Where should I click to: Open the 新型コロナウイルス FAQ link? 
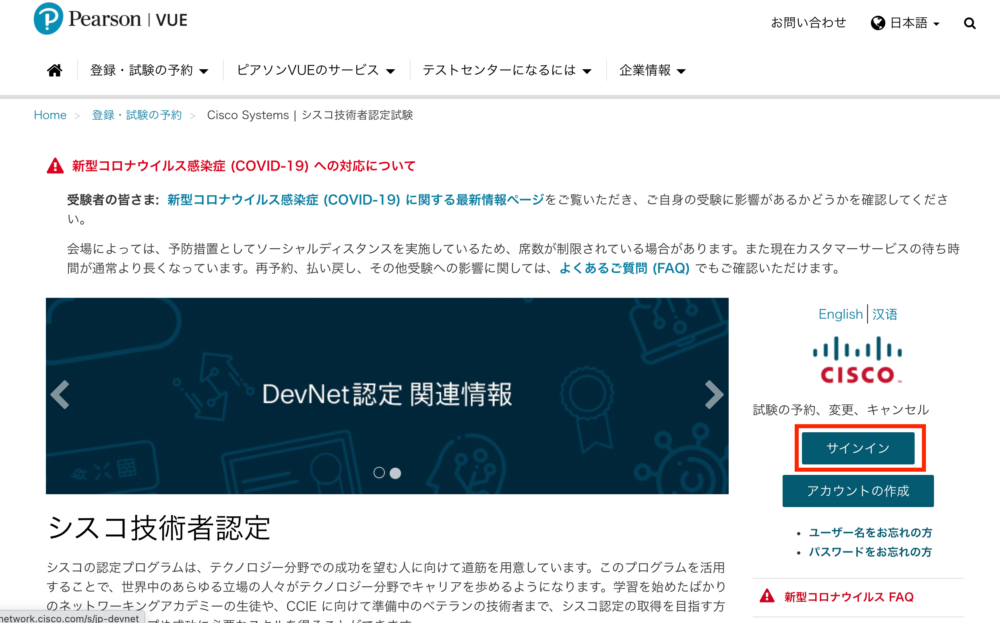tap(848, 597)
